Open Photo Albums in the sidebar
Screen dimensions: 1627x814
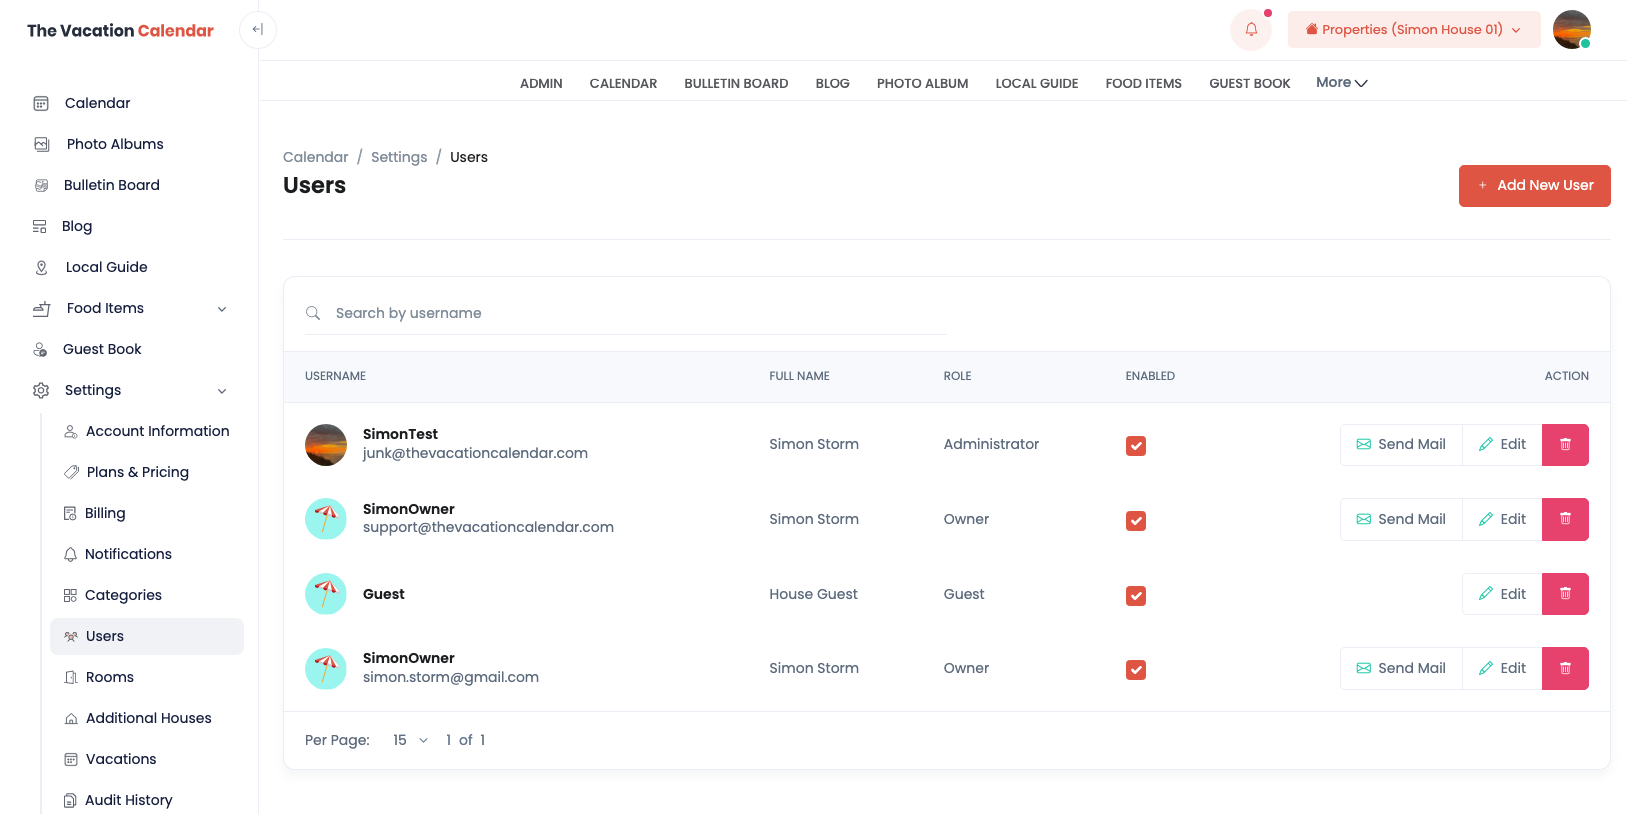click(114, 144)
